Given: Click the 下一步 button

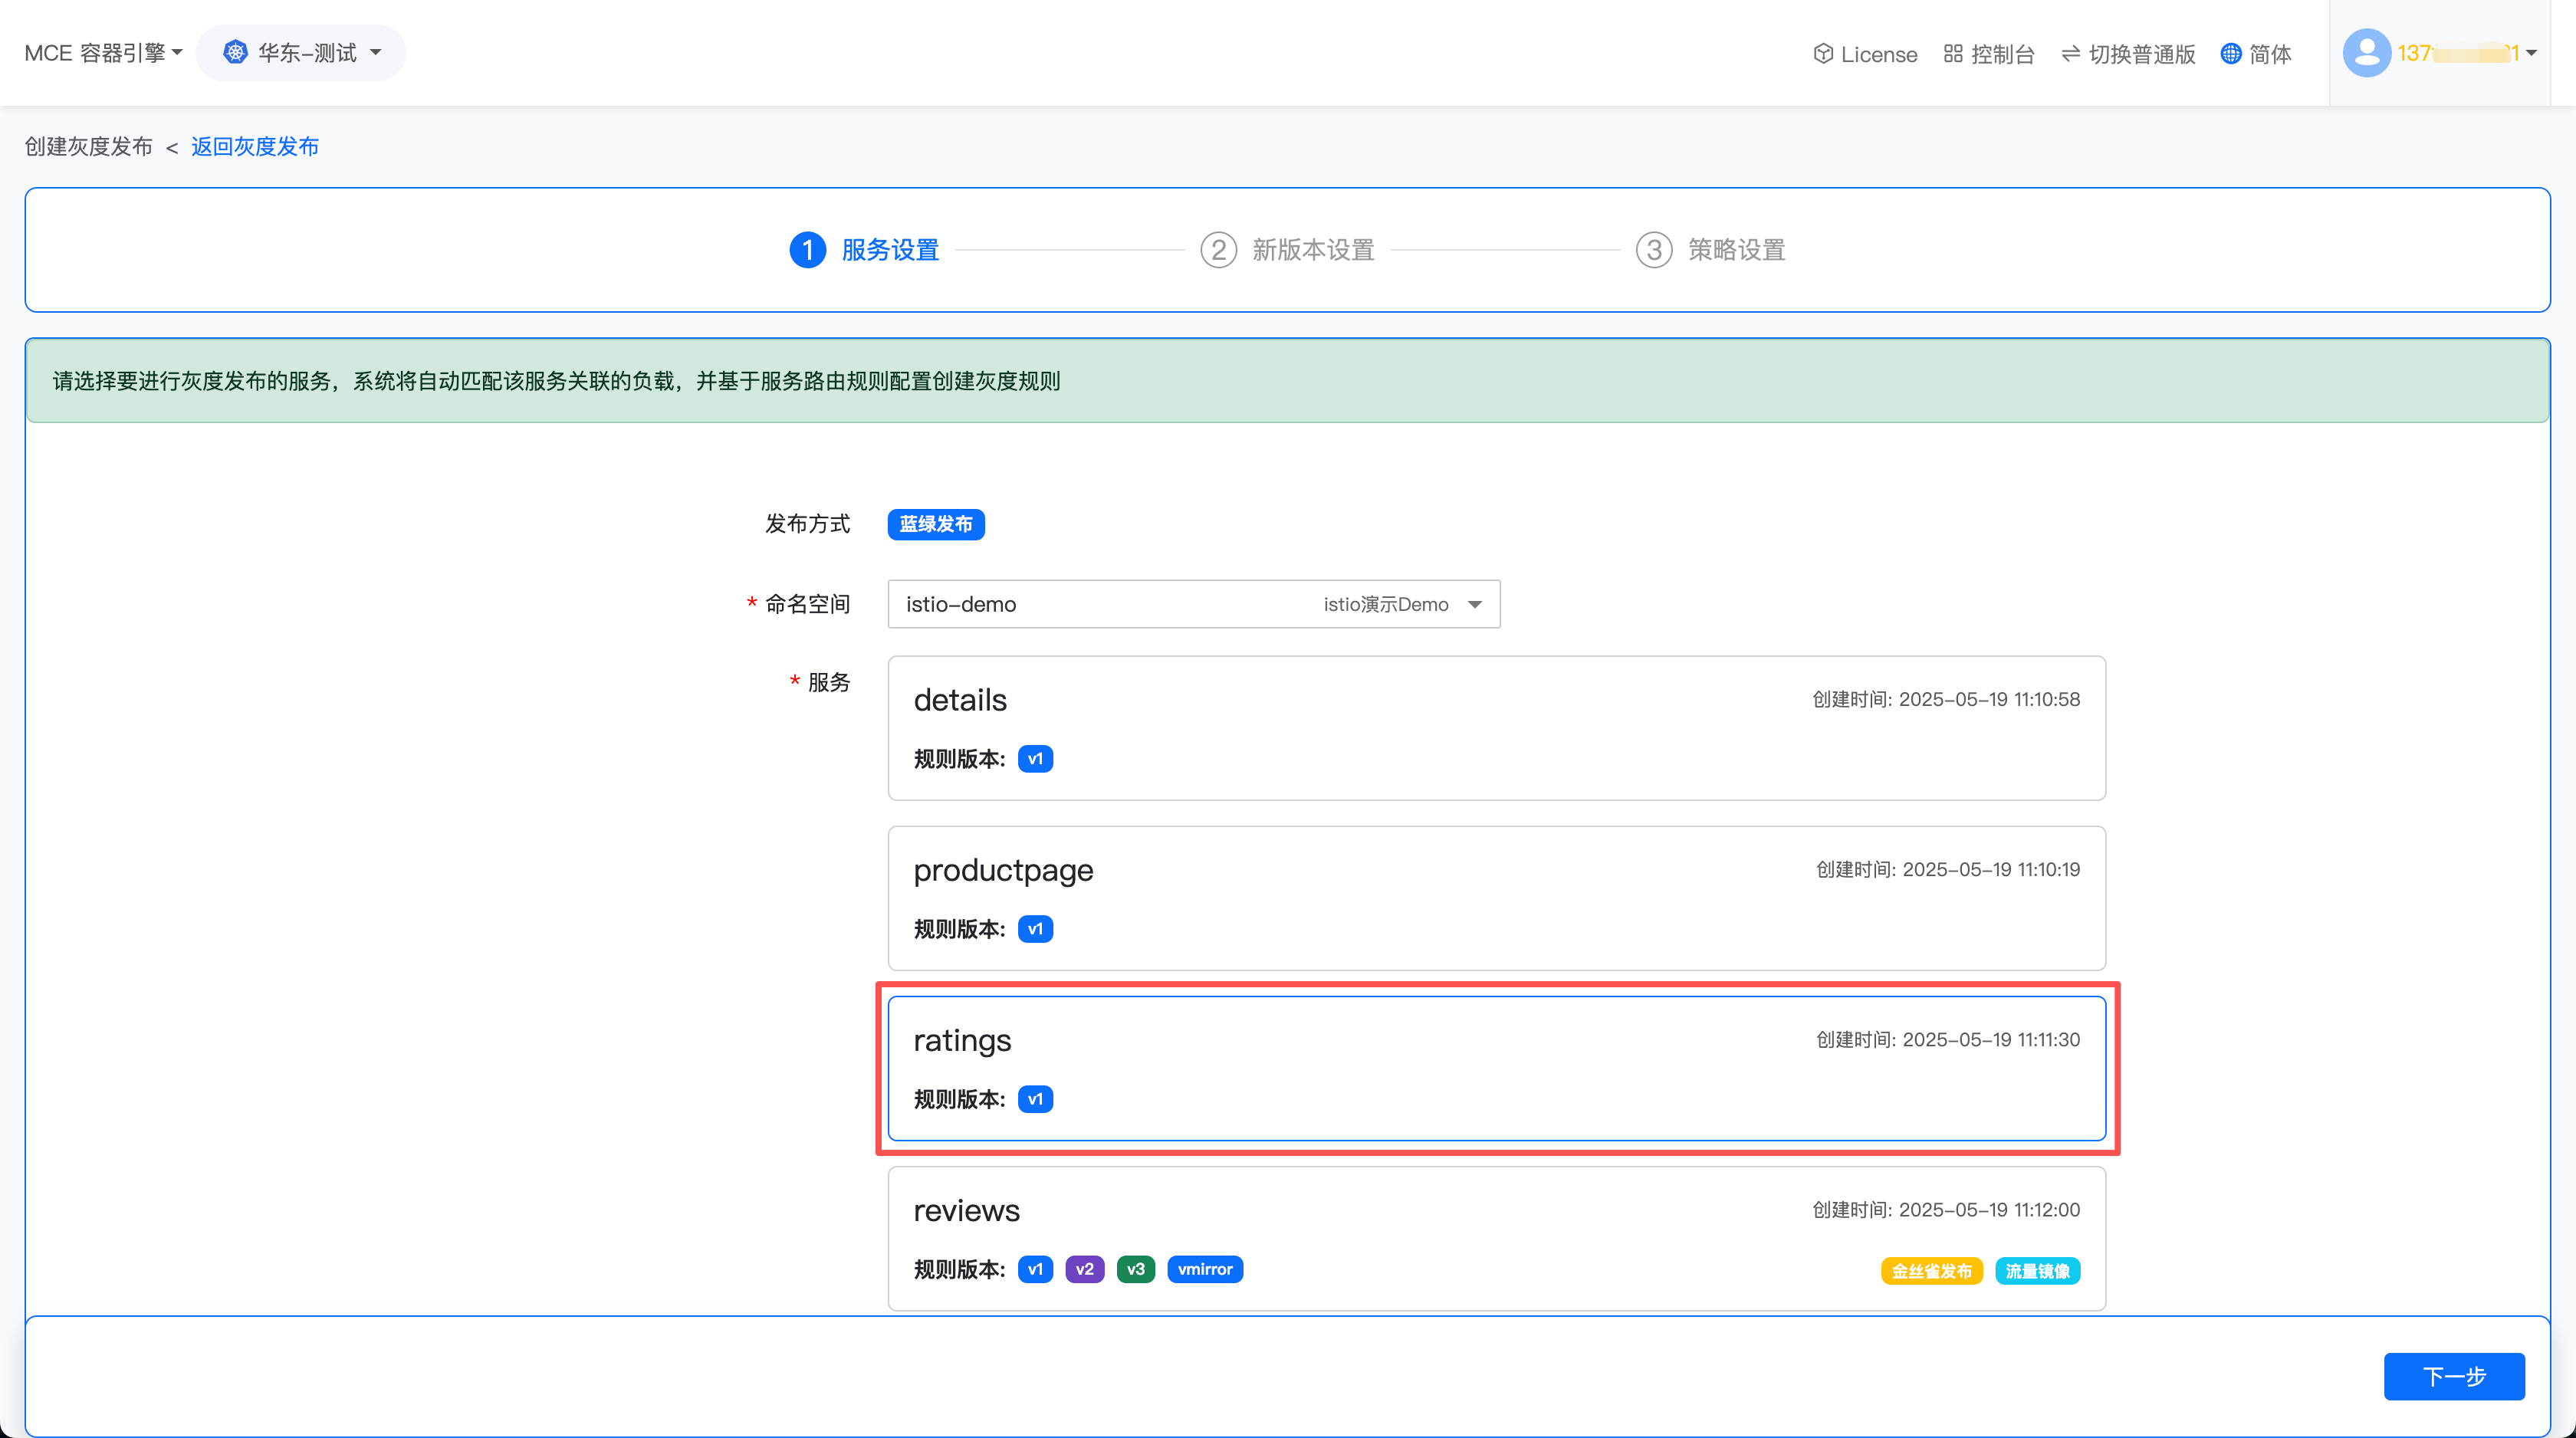Looking at the screenshot, I should [2453, 1376].
